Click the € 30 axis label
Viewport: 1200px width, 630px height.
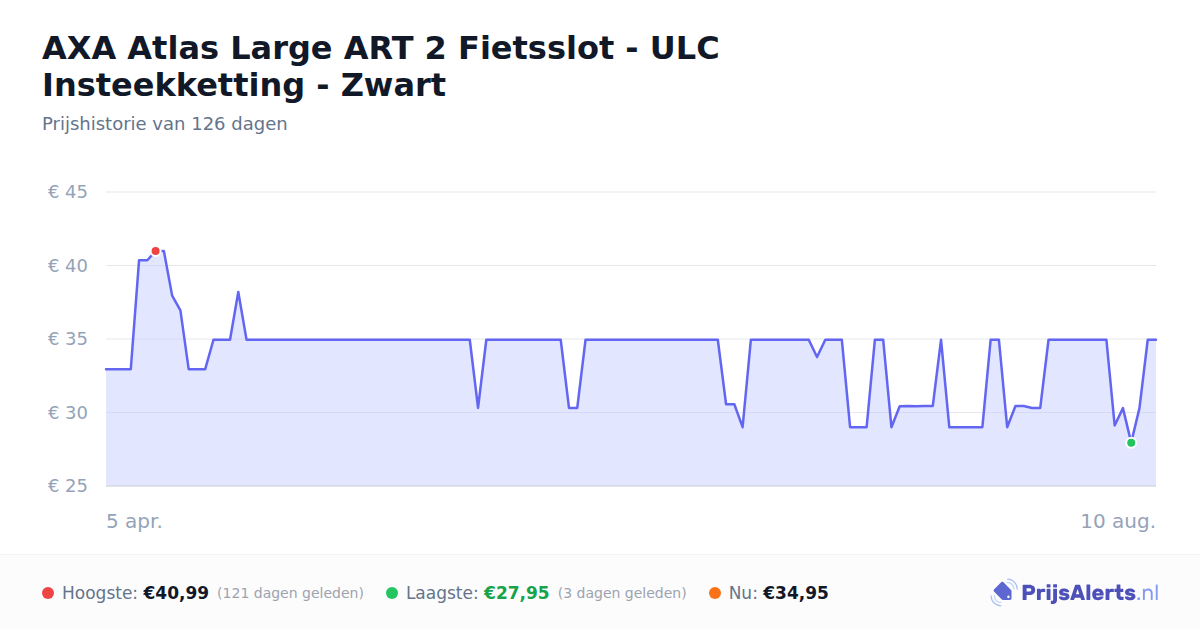[x=68, y=413]
